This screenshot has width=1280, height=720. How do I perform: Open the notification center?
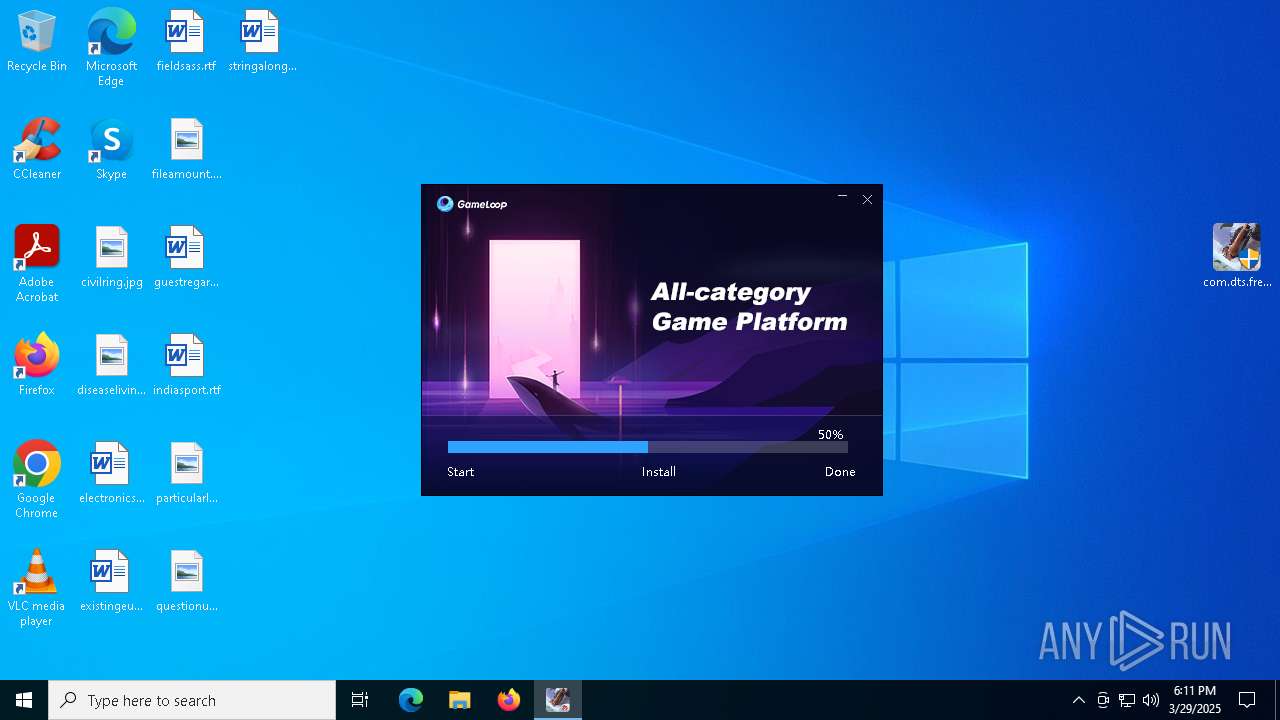(x=1247, y=700)
